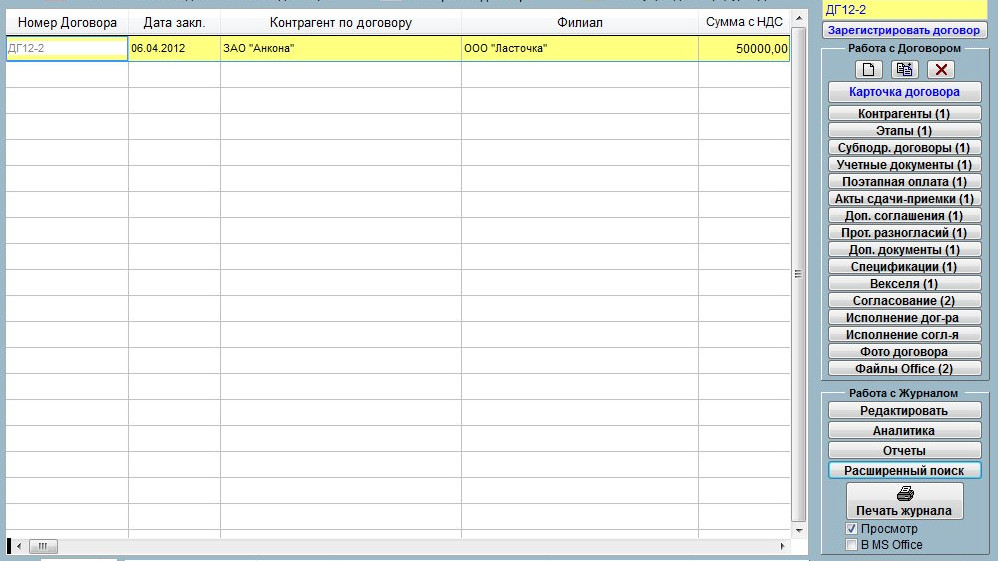Open Акты сдачи-приемки (1)
Image resolution: width=998 pixels, height=561 pixels.
click(904, 199)
